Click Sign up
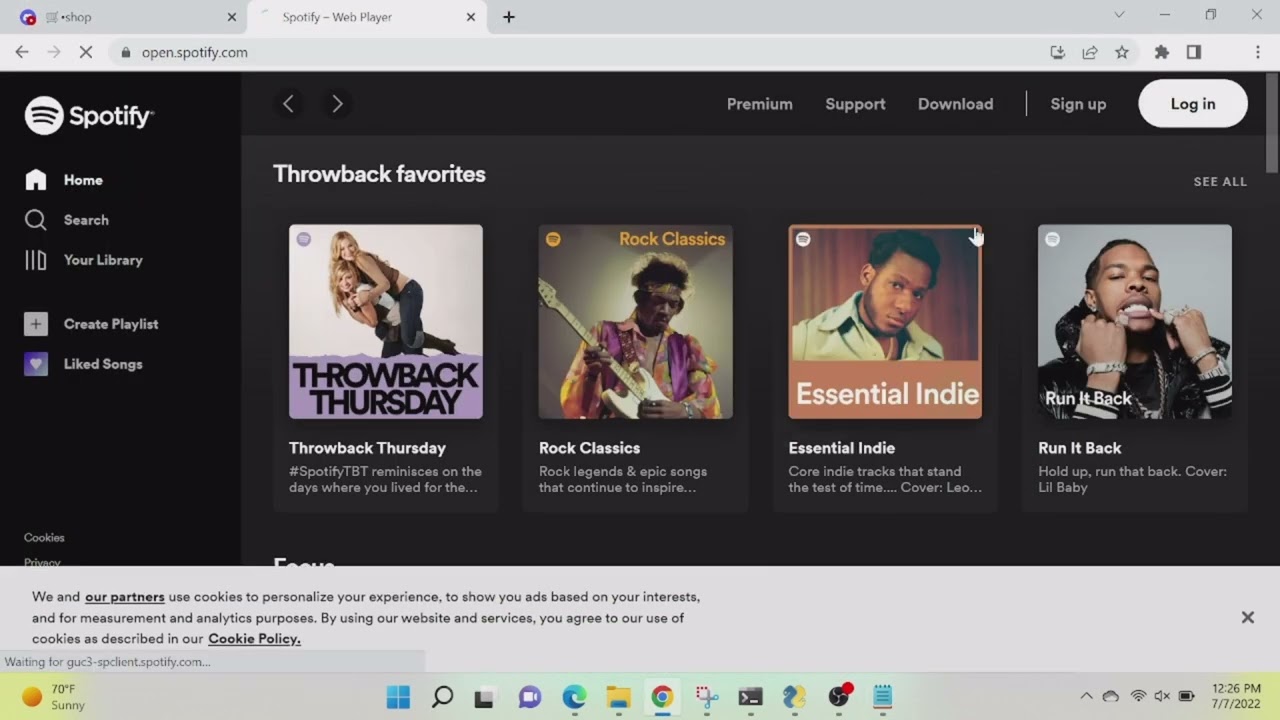 tap(1078, 104)
